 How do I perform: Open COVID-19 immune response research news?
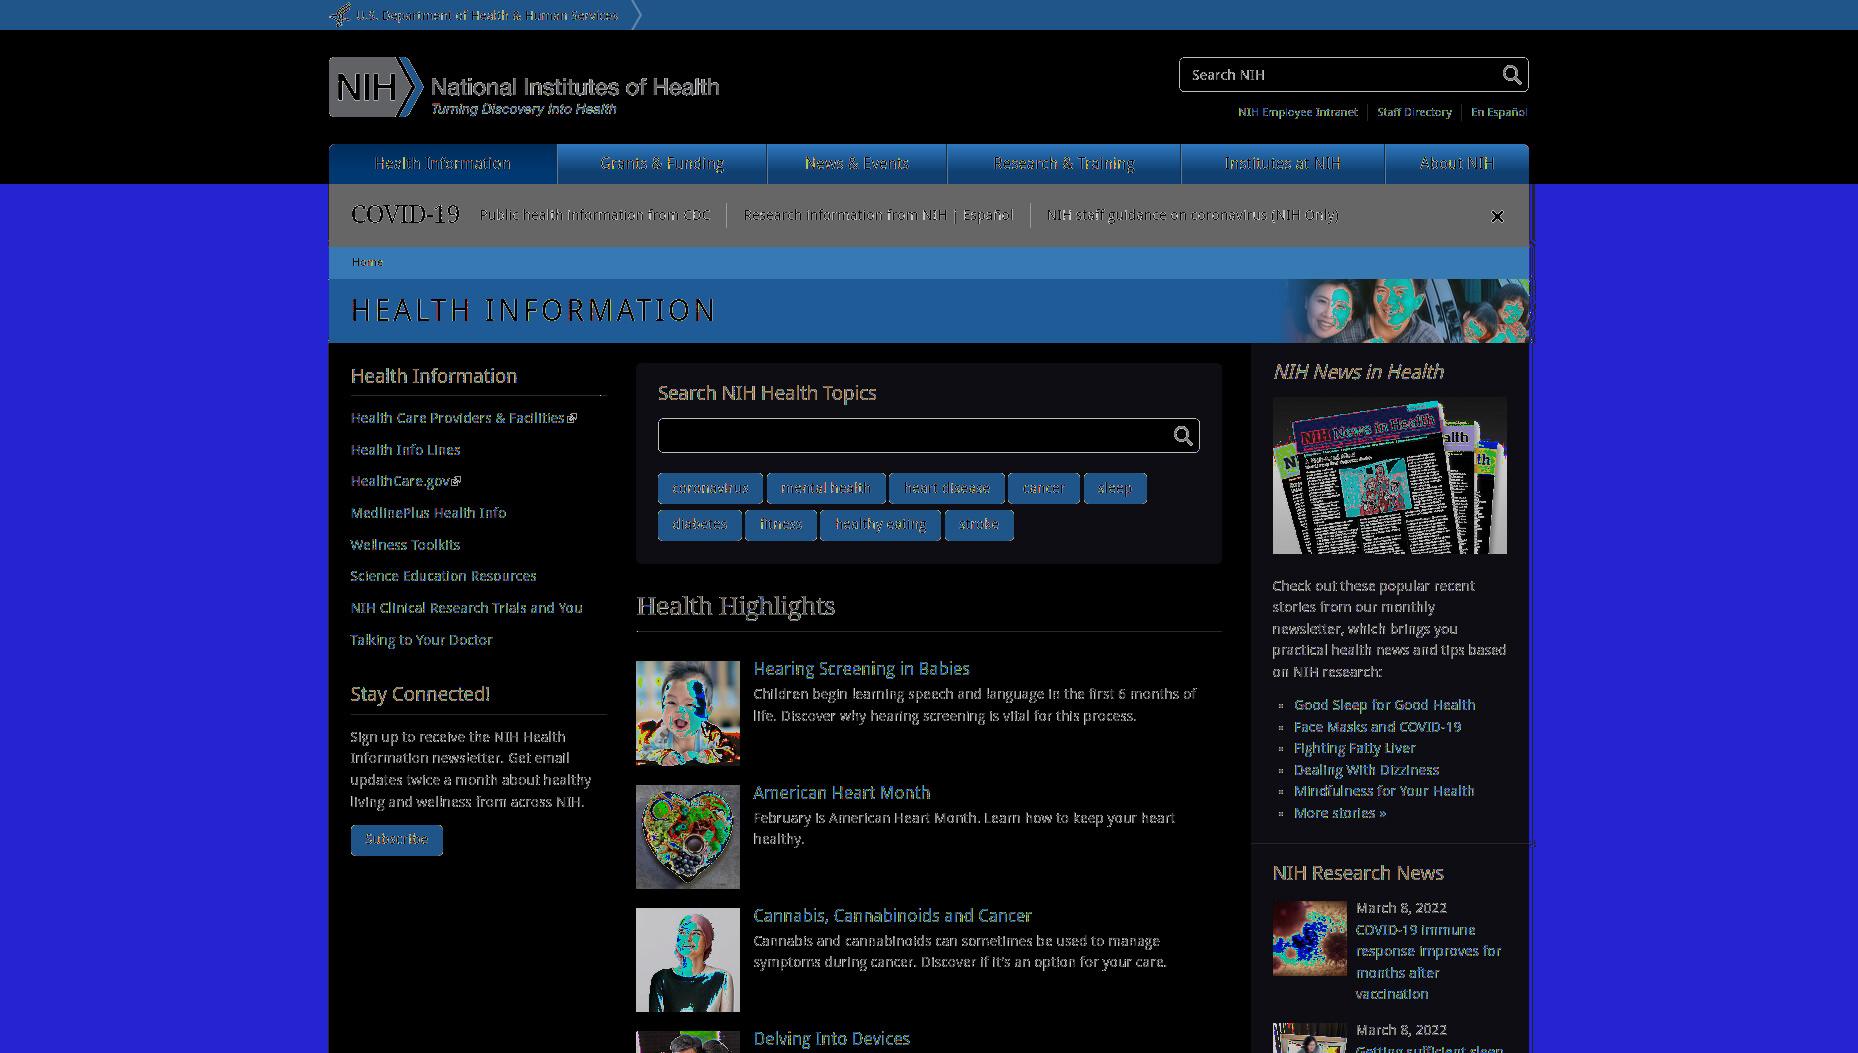(1429, 962)
